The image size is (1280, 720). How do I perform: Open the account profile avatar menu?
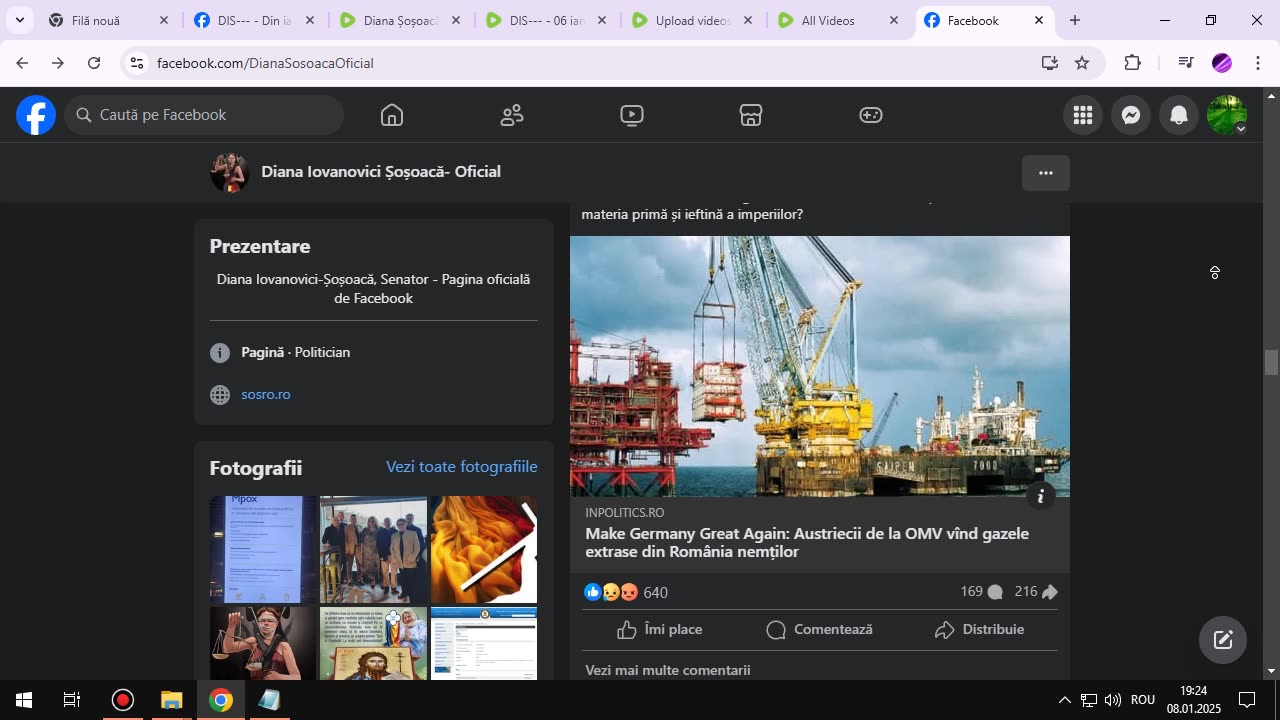[1227, 115]
